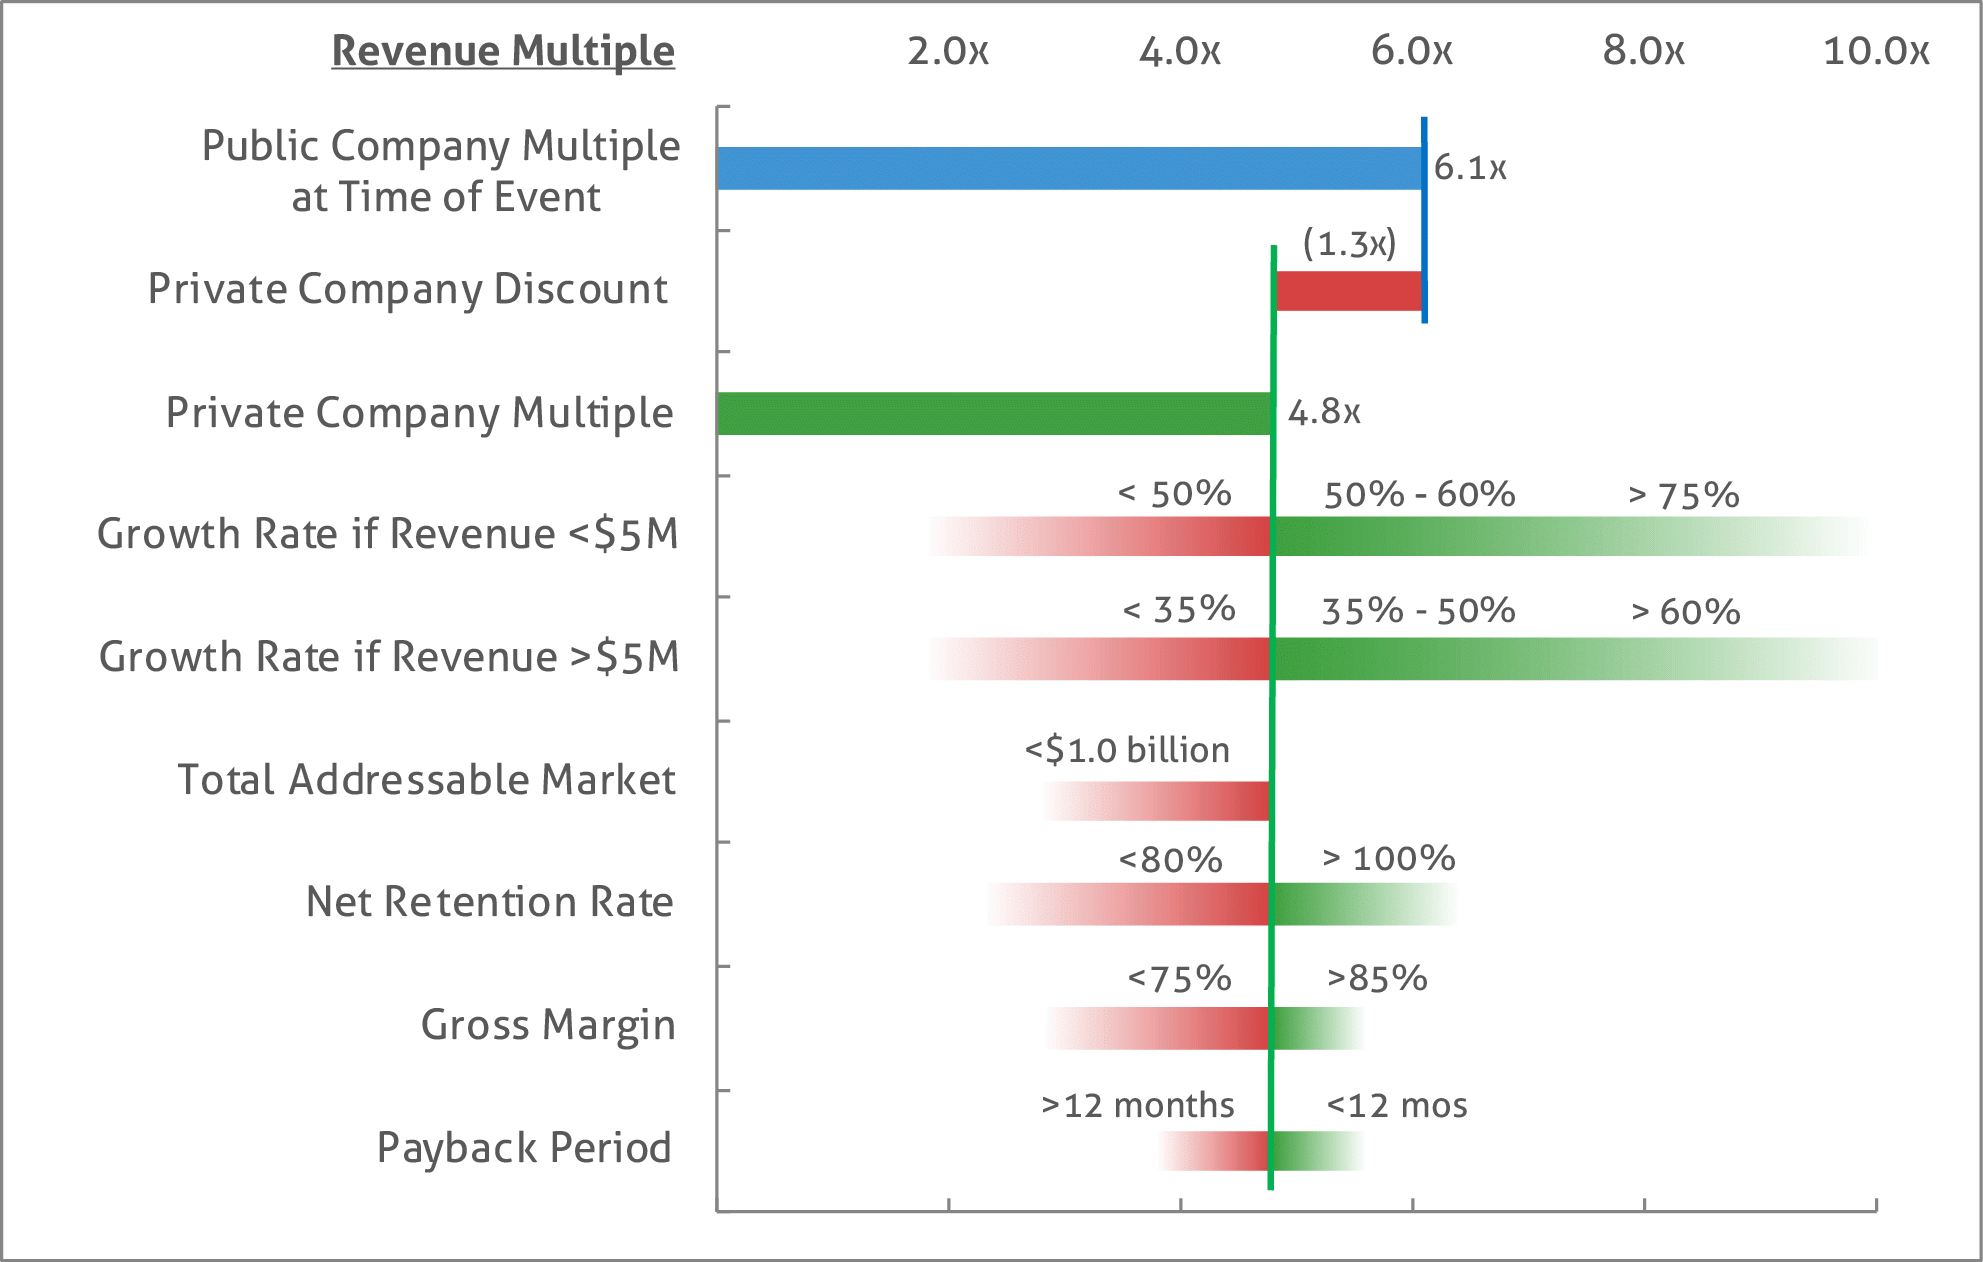Click the >85% gross margin annotation
Viewport: 1983px width, 1262px height.
(1377, 980)
